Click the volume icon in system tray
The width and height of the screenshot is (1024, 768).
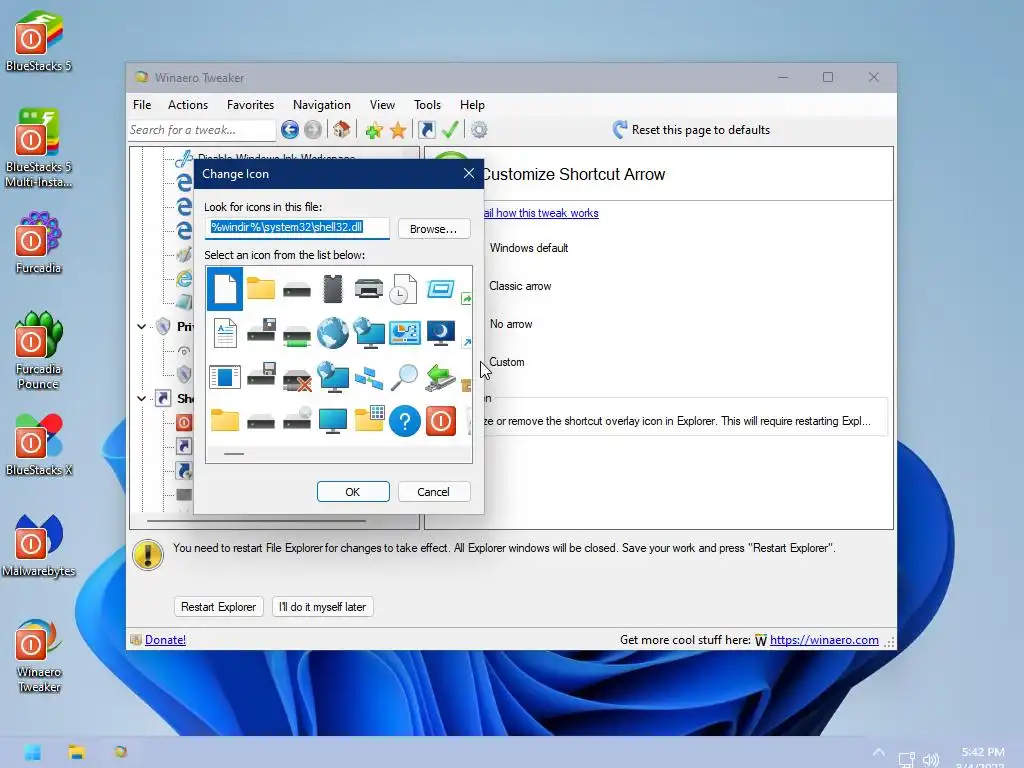[930, 760]
